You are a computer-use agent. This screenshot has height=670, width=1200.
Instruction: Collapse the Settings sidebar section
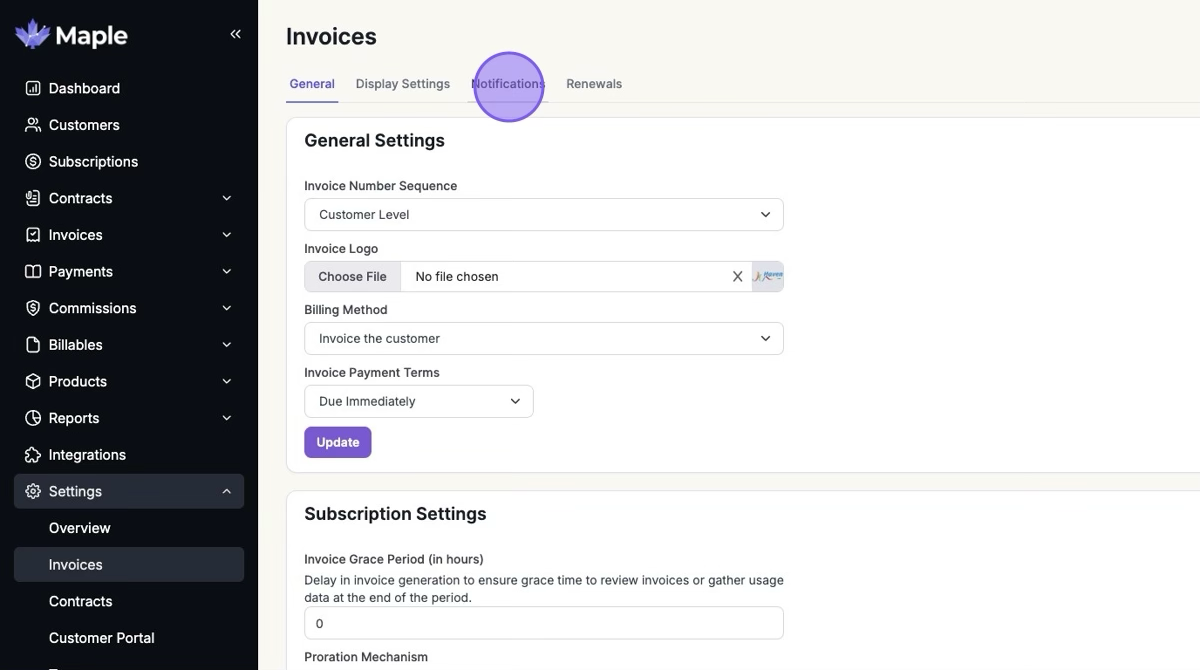point(226,491)
